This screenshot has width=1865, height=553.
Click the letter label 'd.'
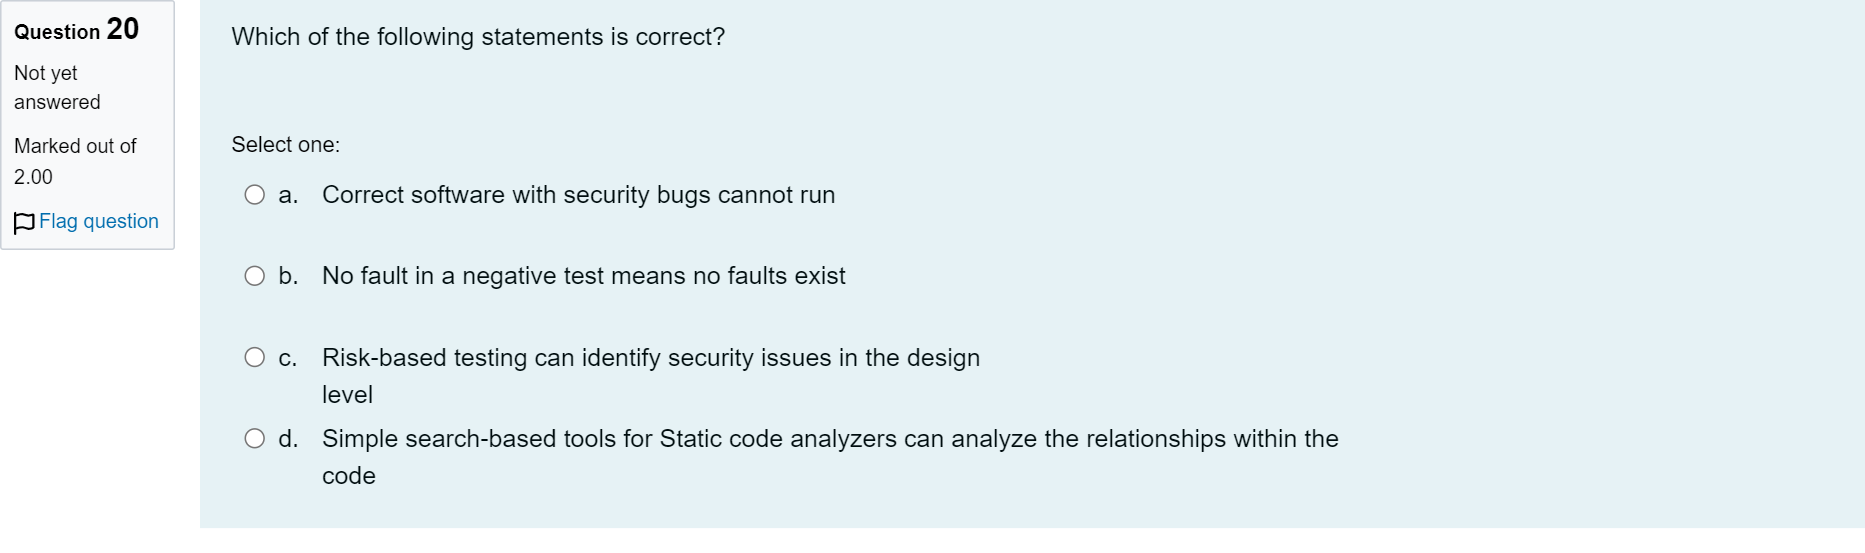288,439
